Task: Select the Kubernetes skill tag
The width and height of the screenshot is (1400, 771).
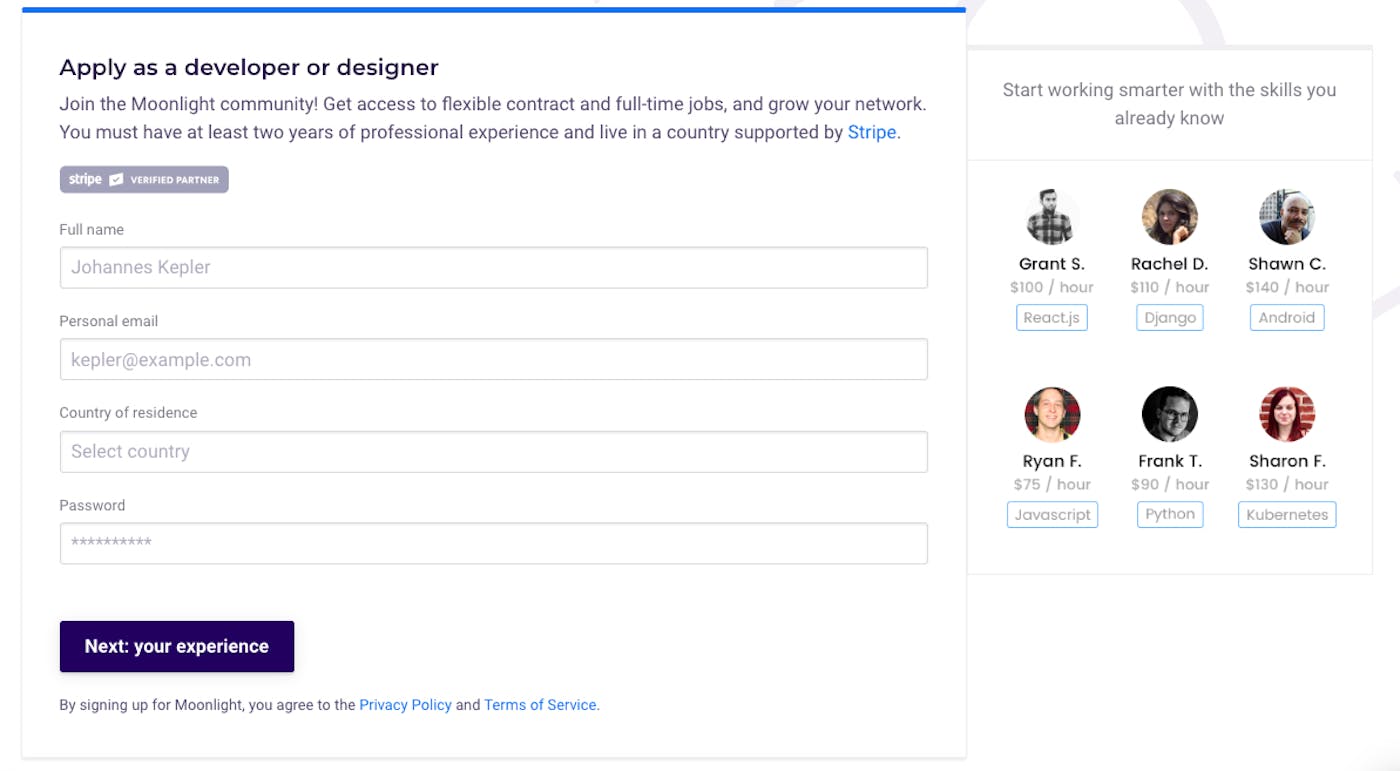Action: (x=1287, y=515)
